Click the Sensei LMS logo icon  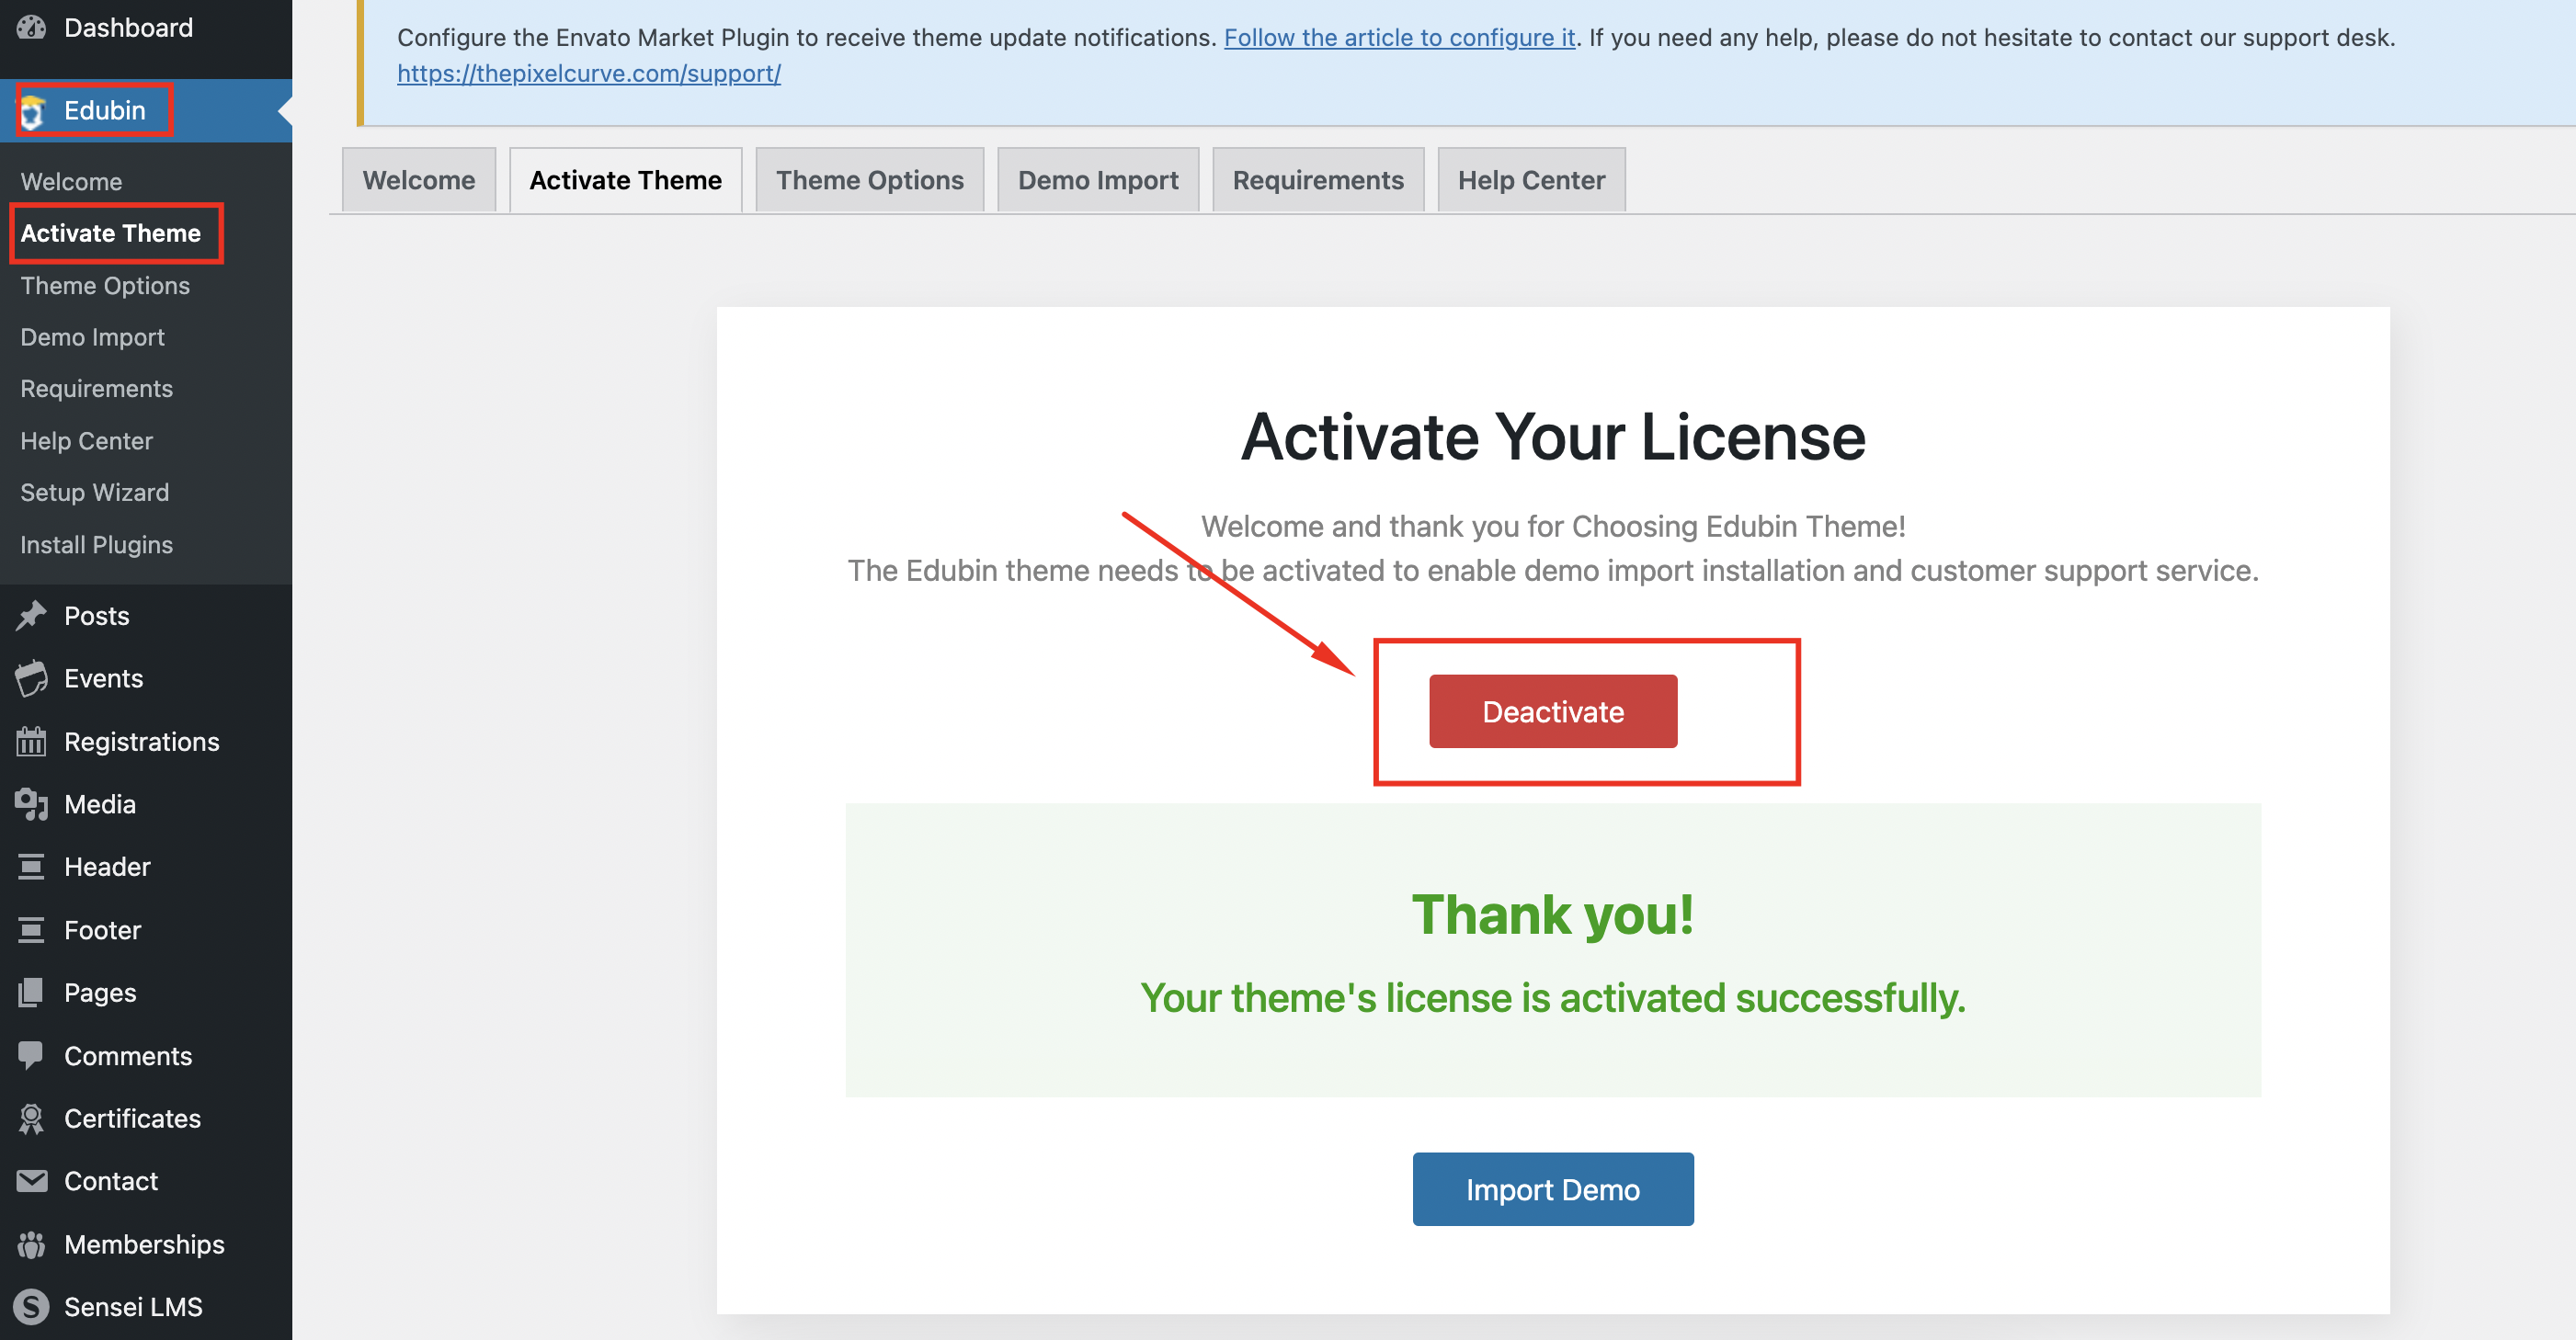point(31,1307)
